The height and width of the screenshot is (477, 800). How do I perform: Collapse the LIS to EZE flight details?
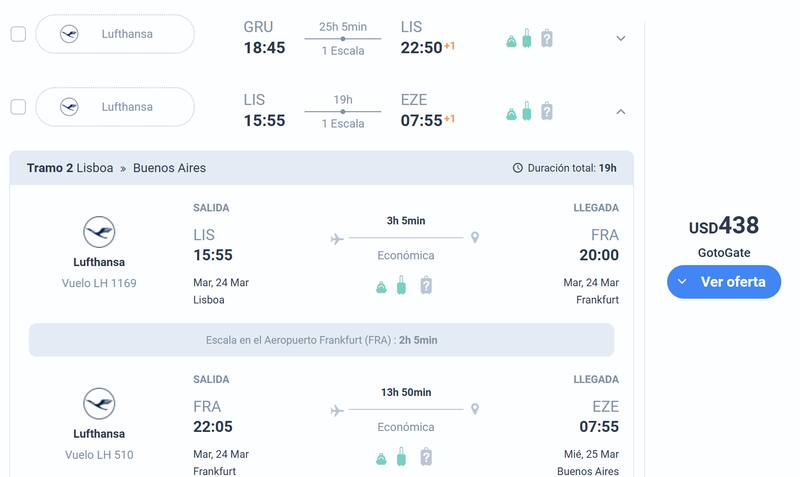click(620, 112)
